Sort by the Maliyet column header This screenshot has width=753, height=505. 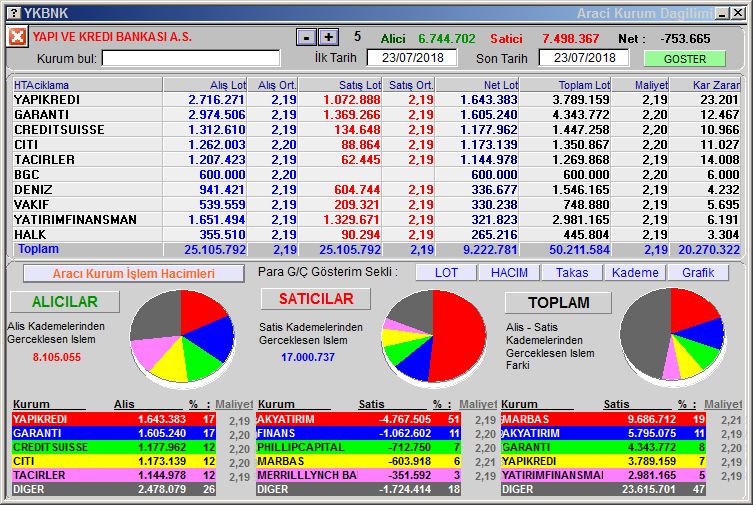point(640,85)
